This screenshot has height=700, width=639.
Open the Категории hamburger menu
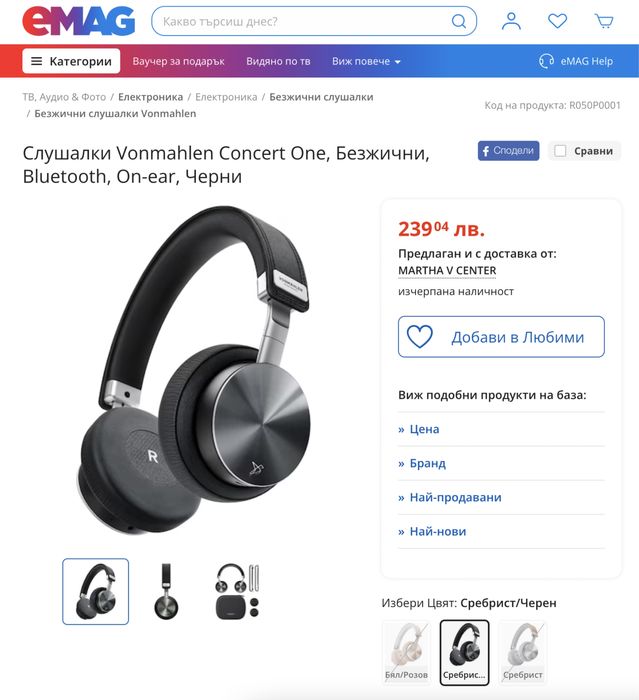71,61
